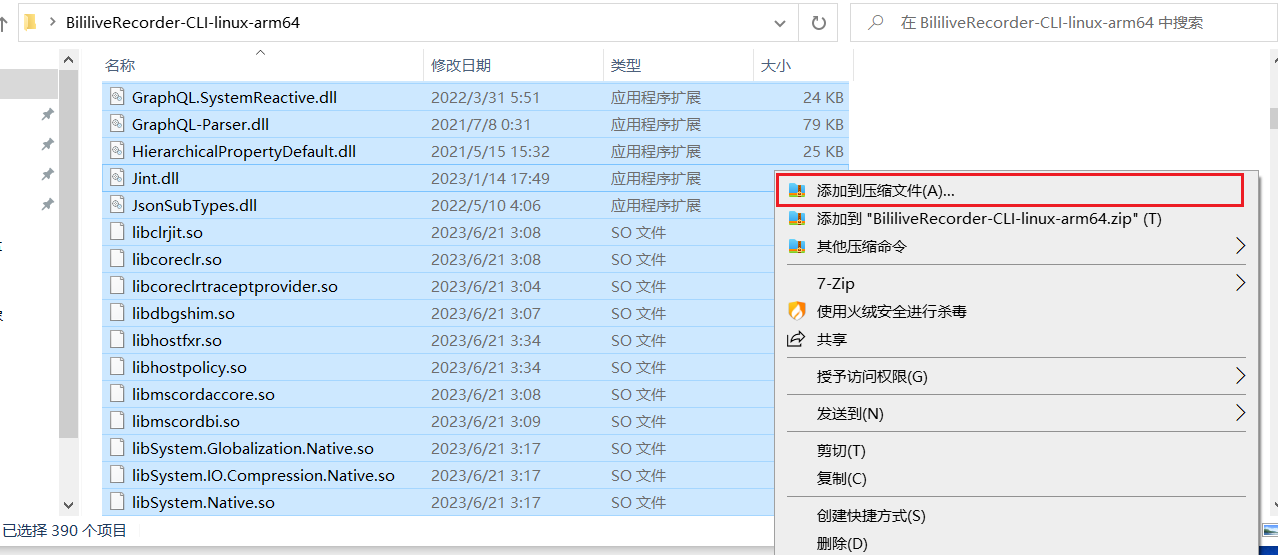The height and width of the screenshot is (555, 1278).
Task: Sort files by 名称 column header
Action: pyautogui.click(x=120, y=65)
